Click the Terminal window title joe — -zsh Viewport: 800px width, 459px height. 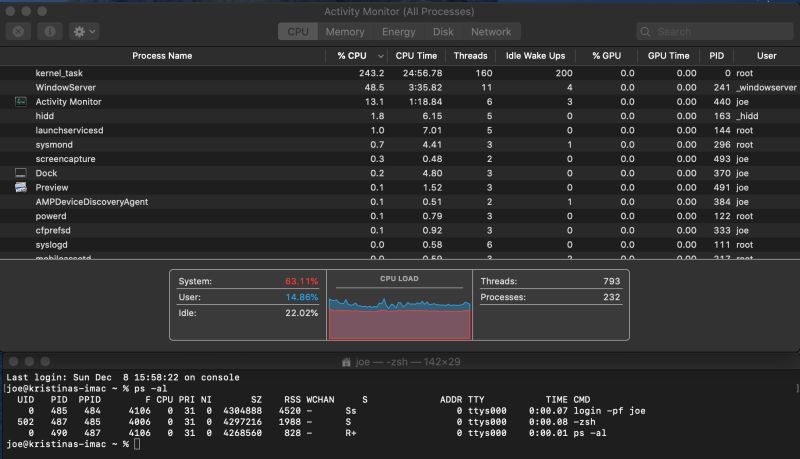click(x=382, y=362)
